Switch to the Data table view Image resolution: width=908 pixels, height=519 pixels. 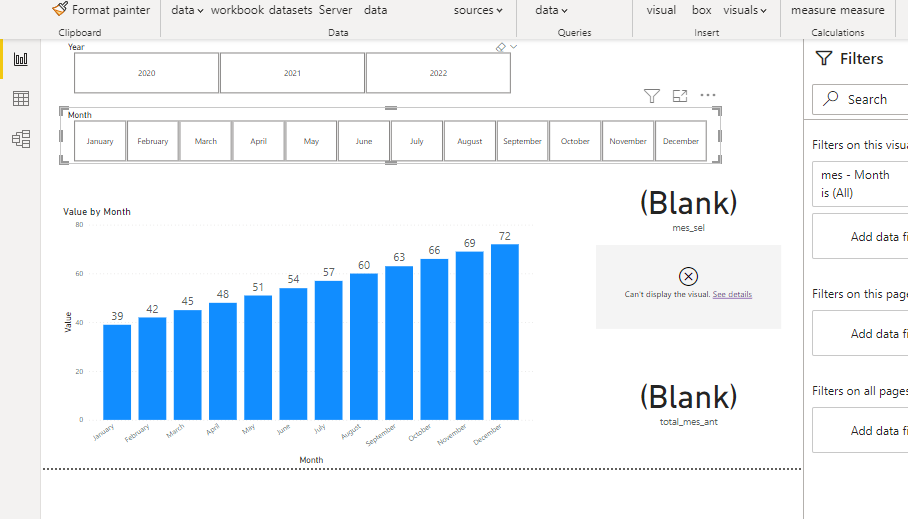21,98
